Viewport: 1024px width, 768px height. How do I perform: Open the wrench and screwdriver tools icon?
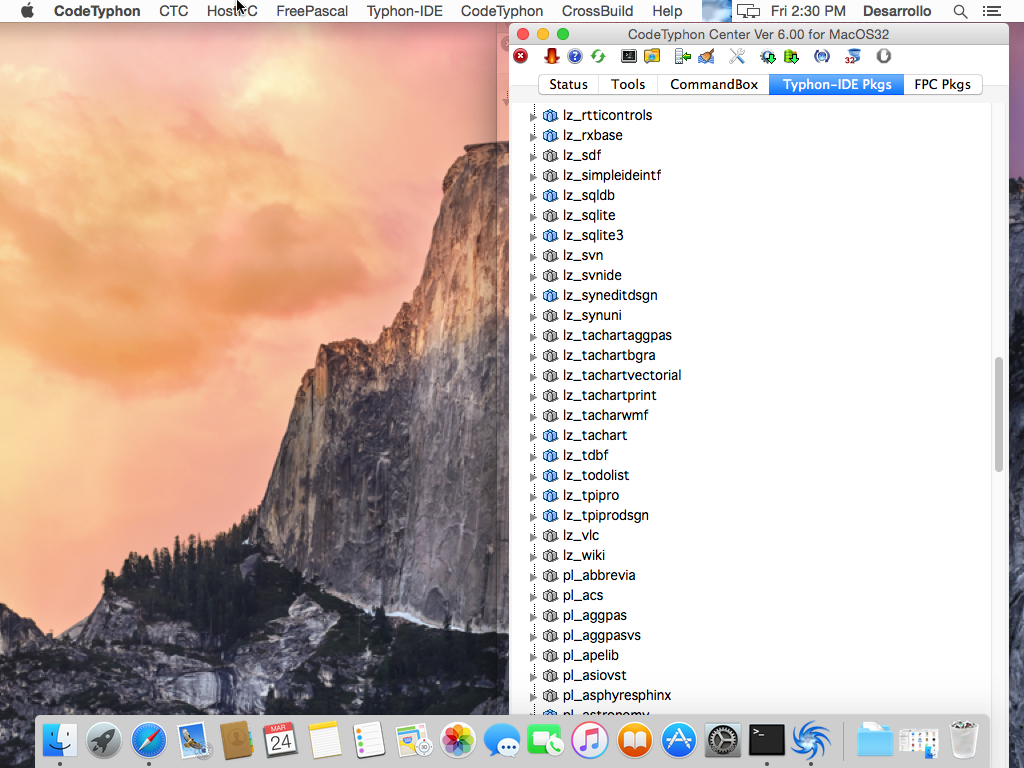737,57
